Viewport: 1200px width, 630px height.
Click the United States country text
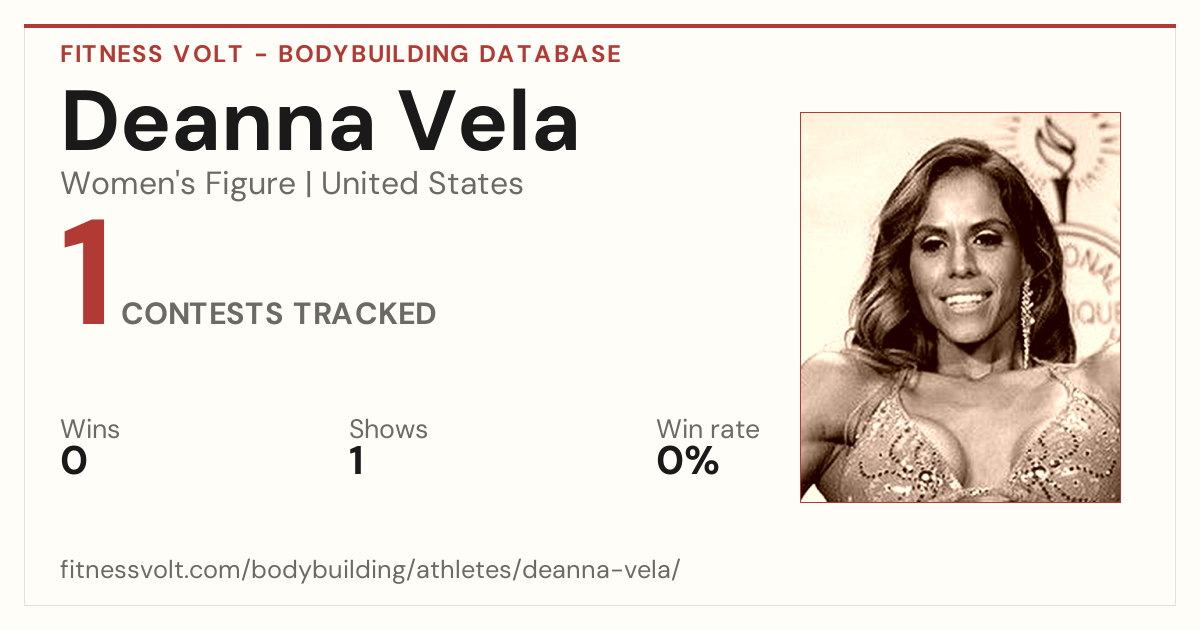422,184
